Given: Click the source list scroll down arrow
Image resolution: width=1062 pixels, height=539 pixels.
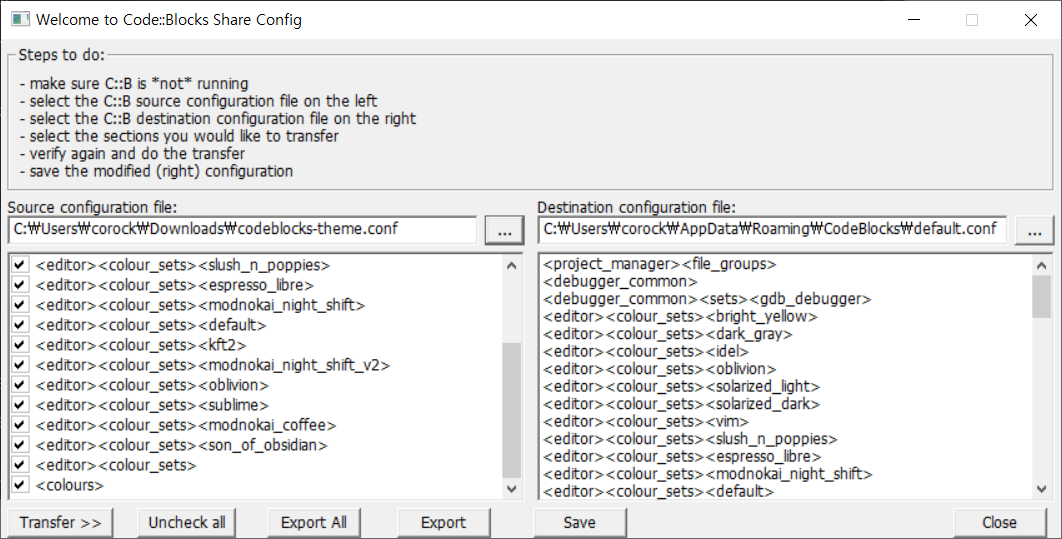Looking at the screenshot, I should pos(512,488).
